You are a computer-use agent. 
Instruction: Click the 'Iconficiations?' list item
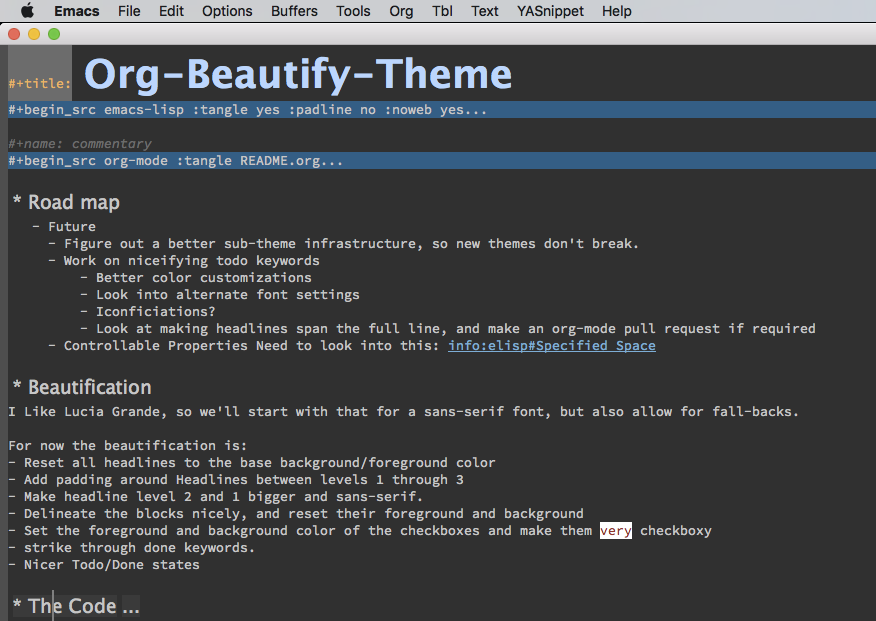155,312
